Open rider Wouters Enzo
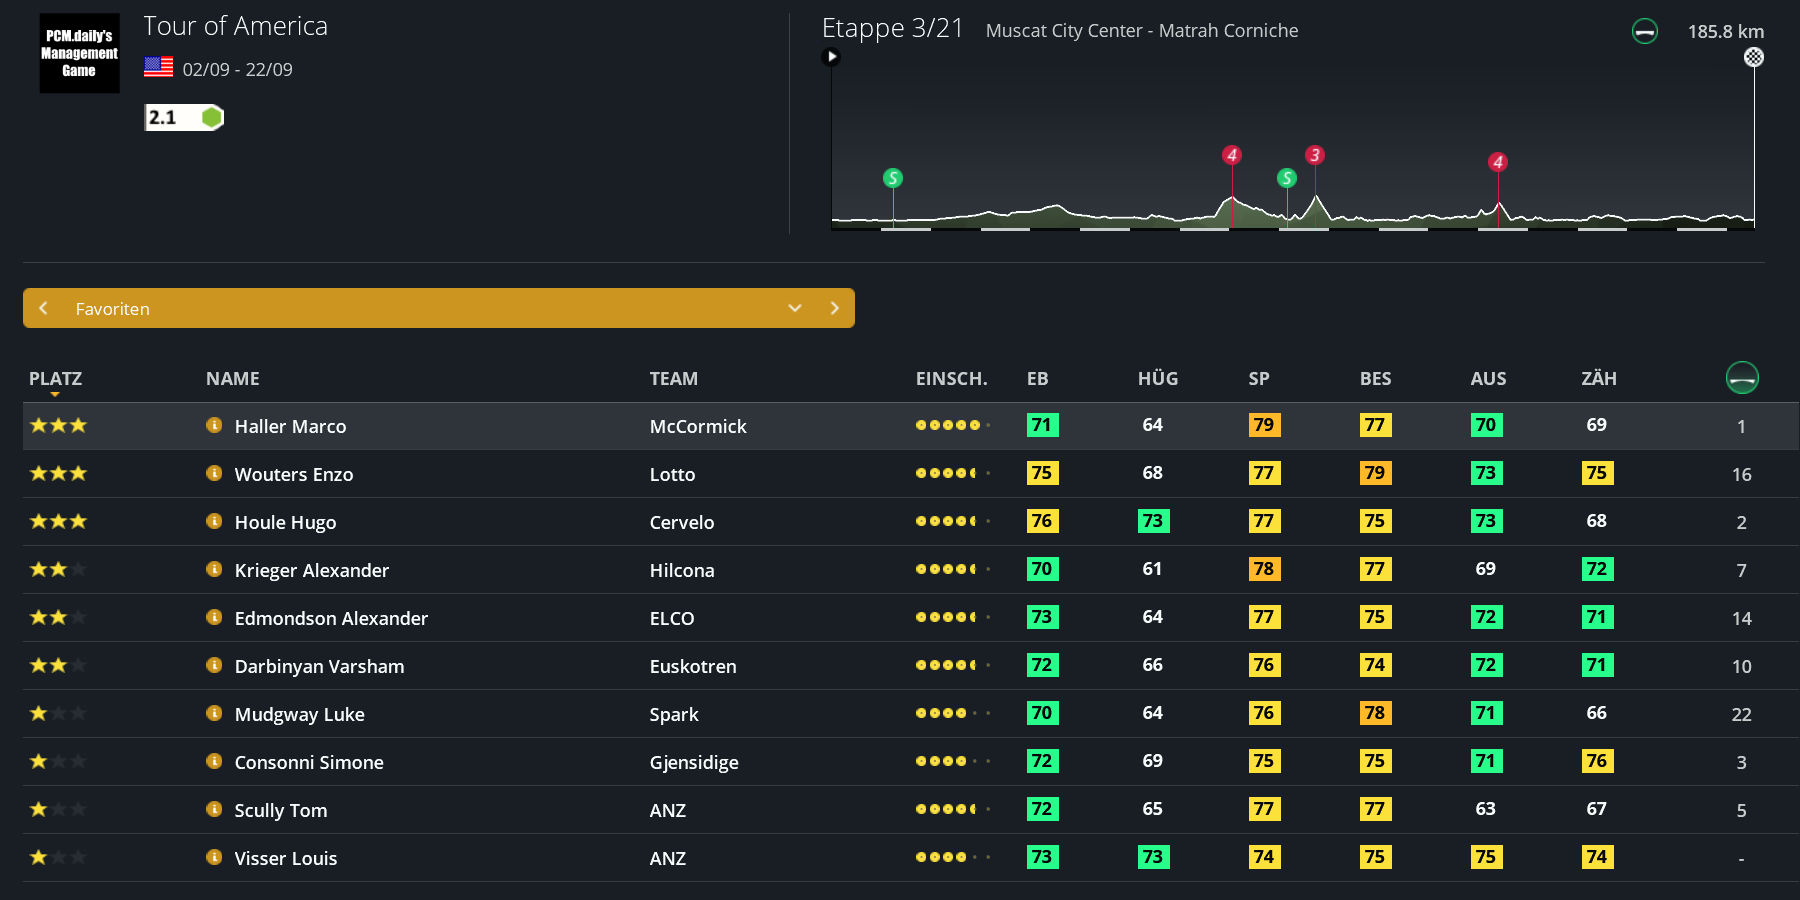The image size is (1800, 900). coord(293,474)
